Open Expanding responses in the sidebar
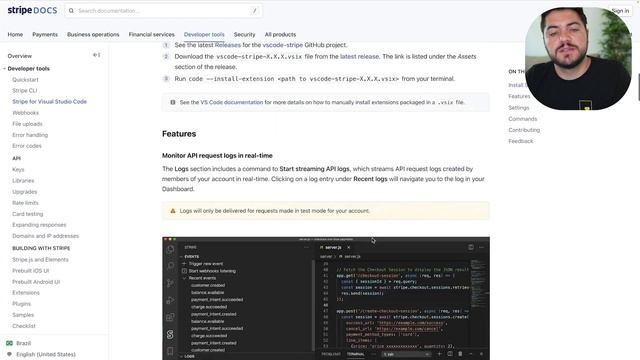The height and width of the screenshot is (360, 640). click(39, 225)
